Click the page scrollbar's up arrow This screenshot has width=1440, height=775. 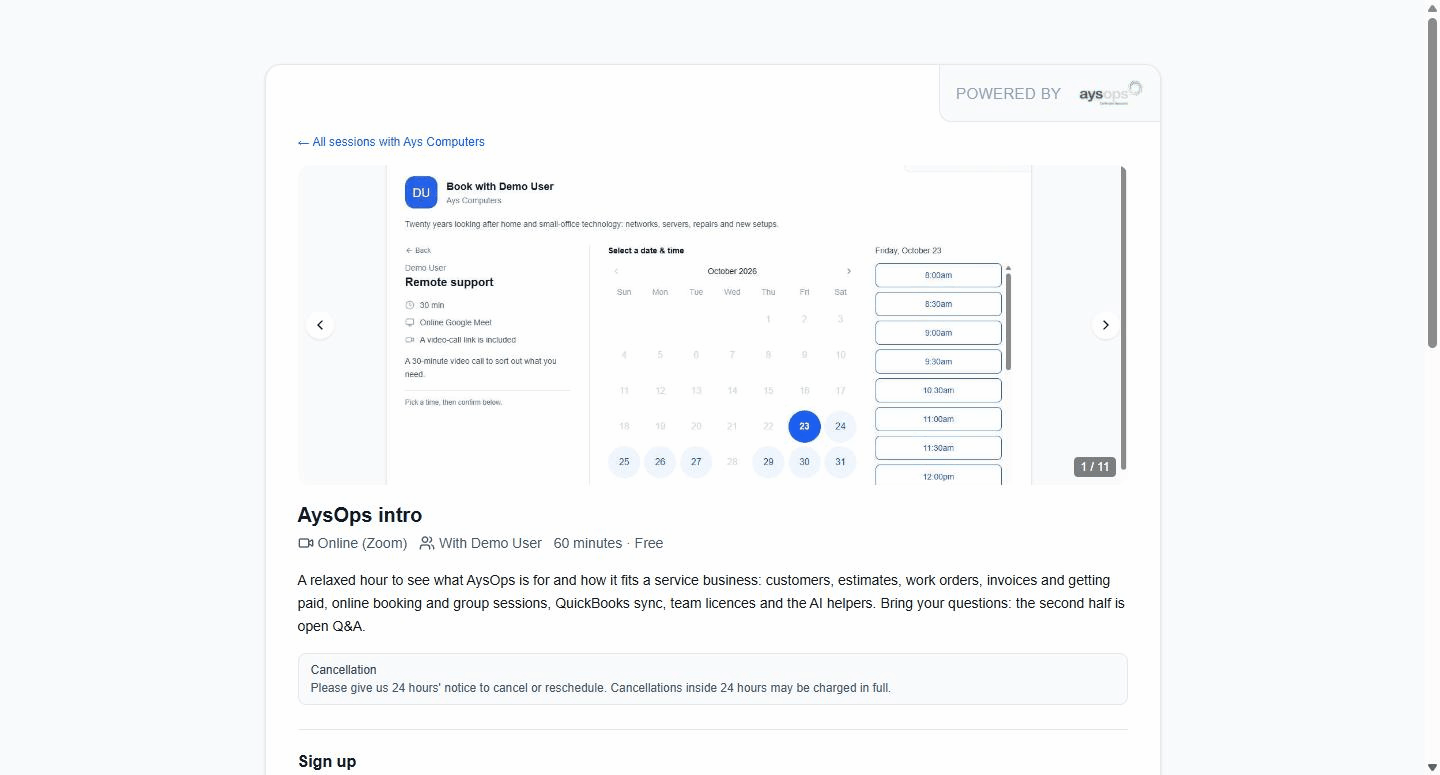1432,8
